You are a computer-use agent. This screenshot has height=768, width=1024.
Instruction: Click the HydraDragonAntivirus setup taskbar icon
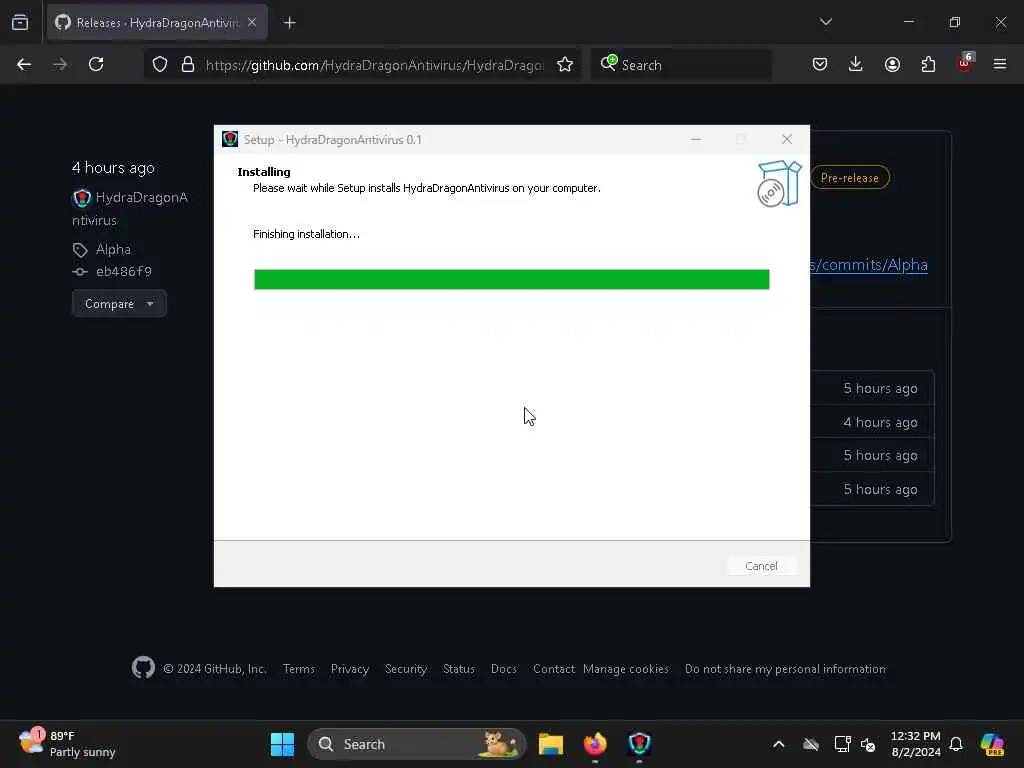639,744
